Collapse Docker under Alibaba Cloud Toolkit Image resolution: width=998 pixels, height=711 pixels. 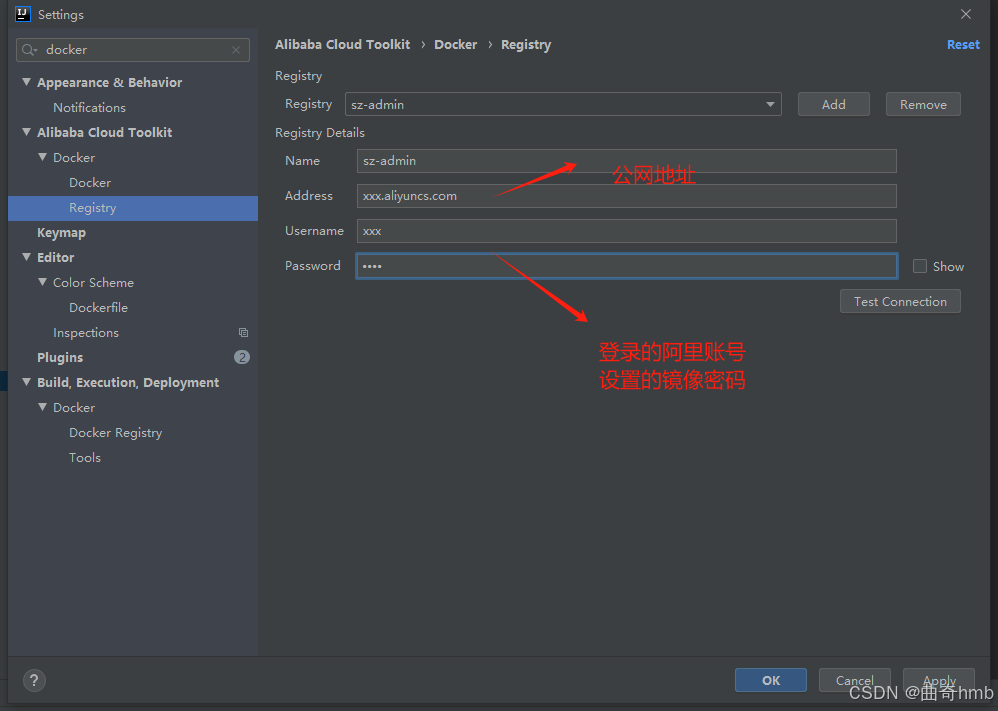click(x=43, y=157)
